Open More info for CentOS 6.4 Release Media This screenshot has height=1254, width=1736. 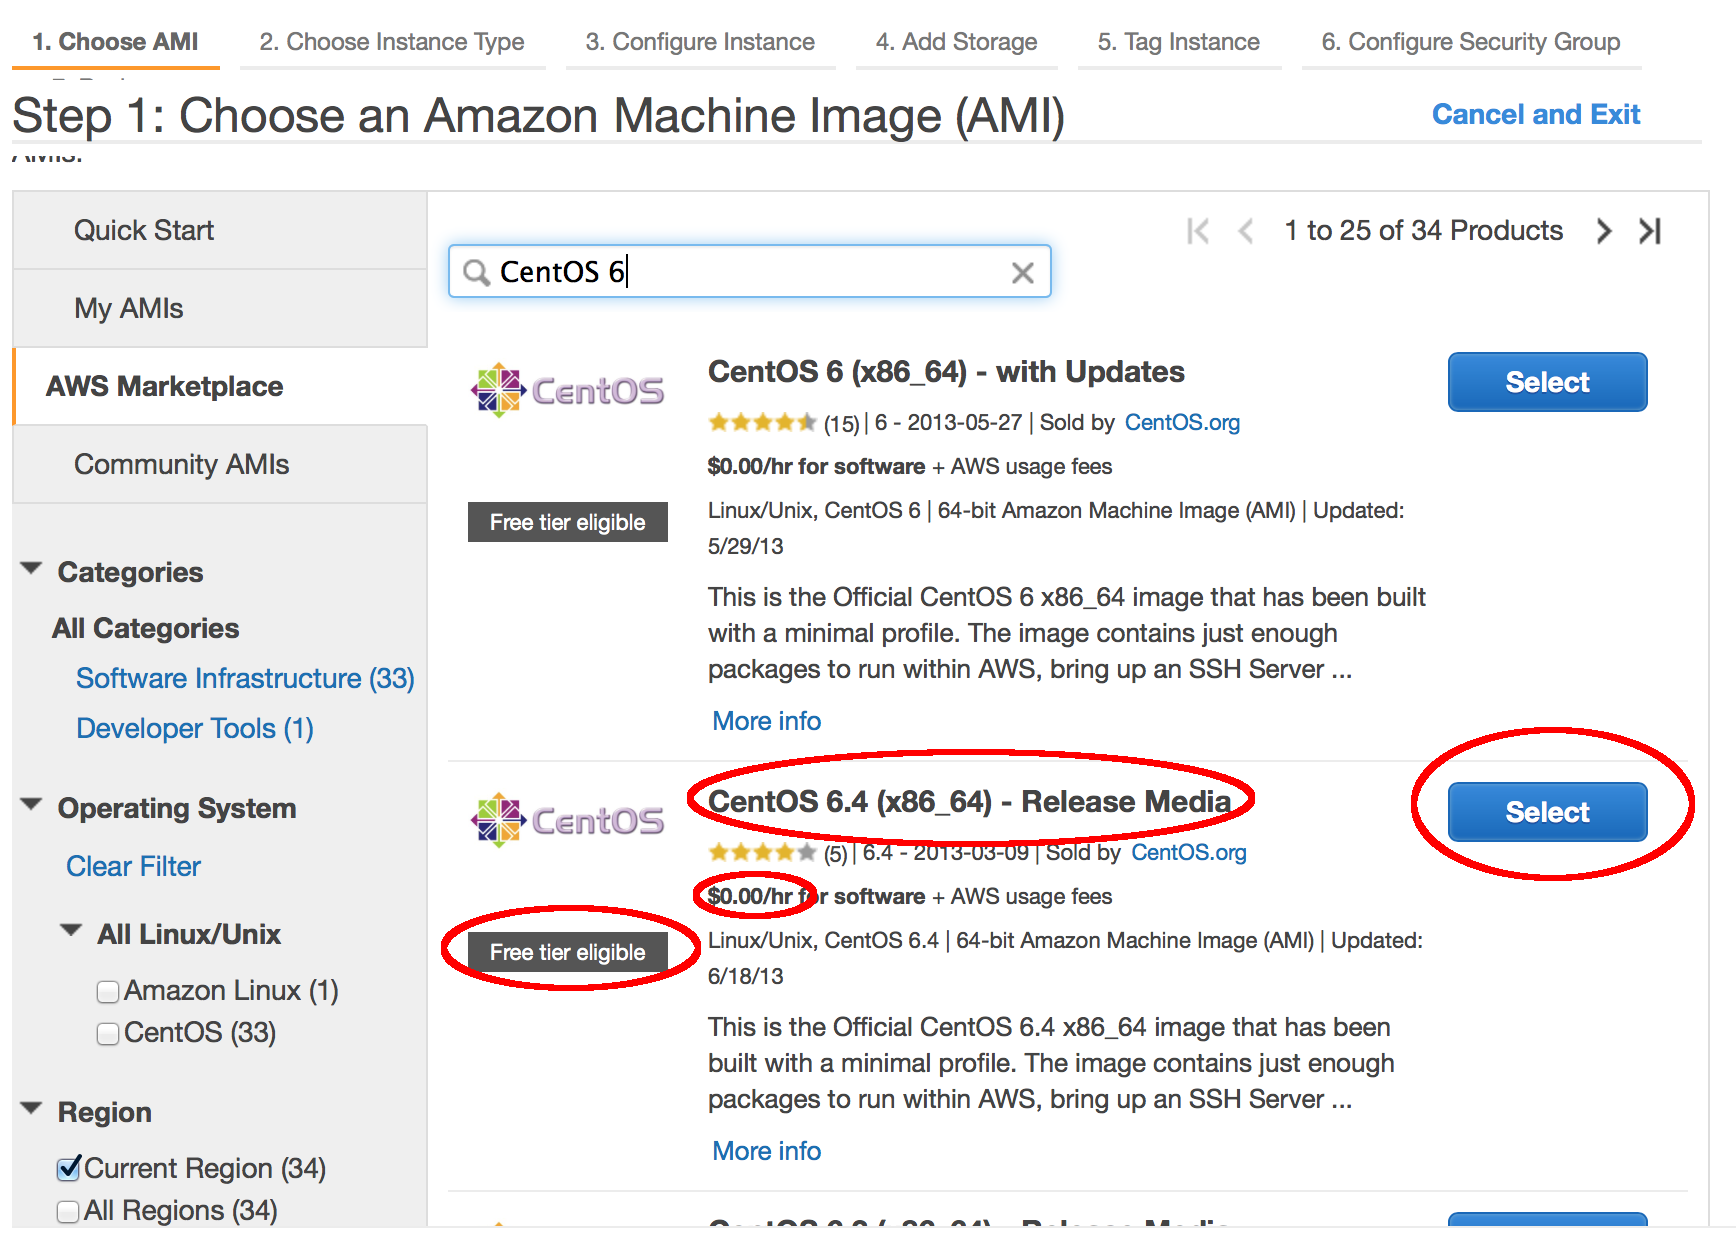(766, 1151)
